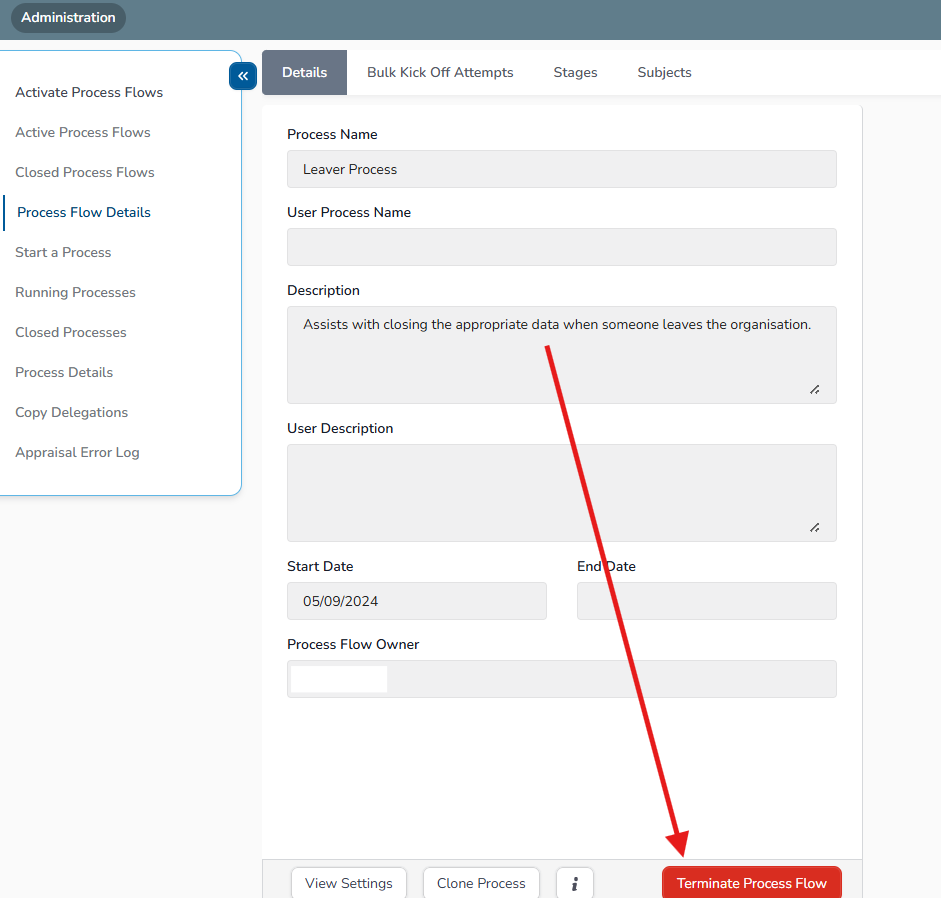Image resolution: width=941 pixels, height=898 pixels.
Task: Click the Process Name field
Action: 561,169
